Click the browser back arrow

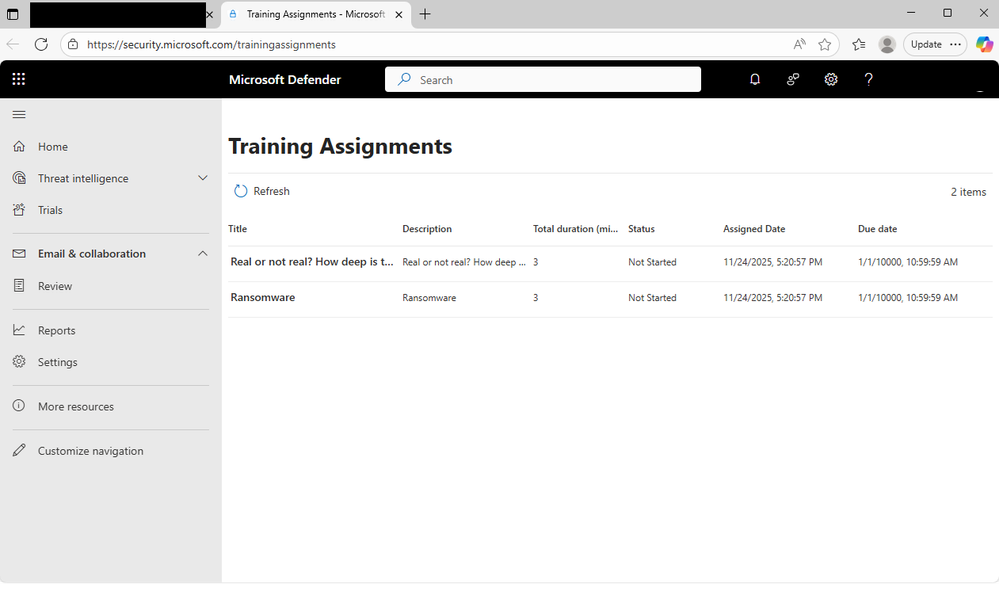(13, 45)
